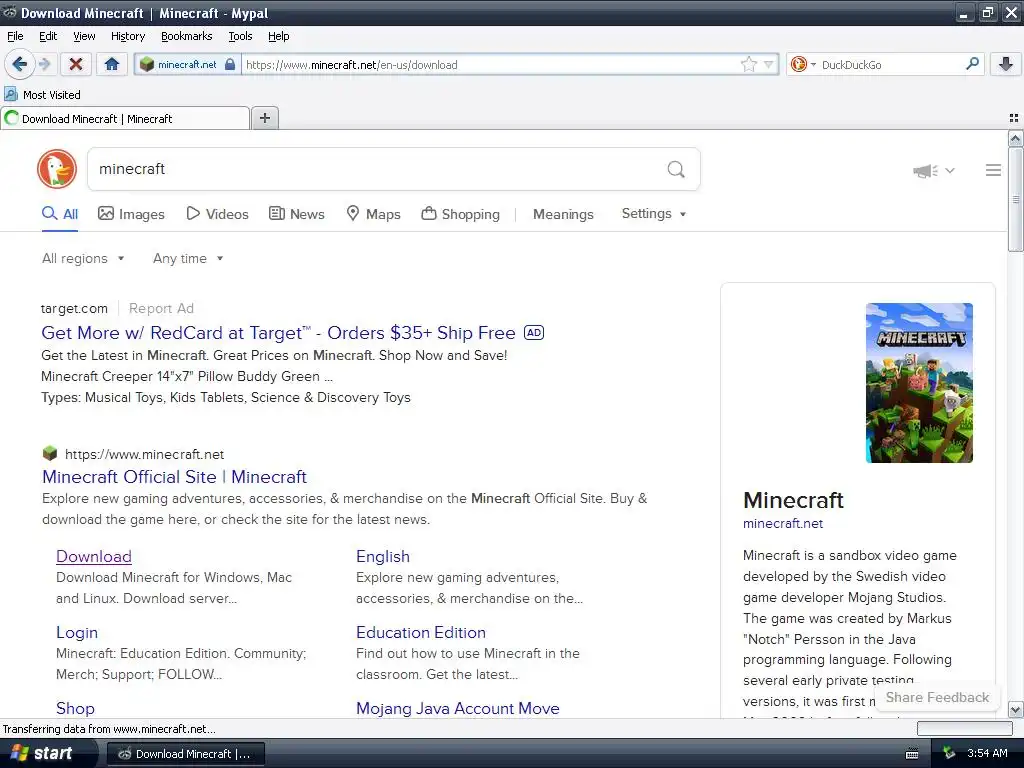Click the browser Back arrow button
This screenshot has width=1024, height=768.
(x=19, y=64)
